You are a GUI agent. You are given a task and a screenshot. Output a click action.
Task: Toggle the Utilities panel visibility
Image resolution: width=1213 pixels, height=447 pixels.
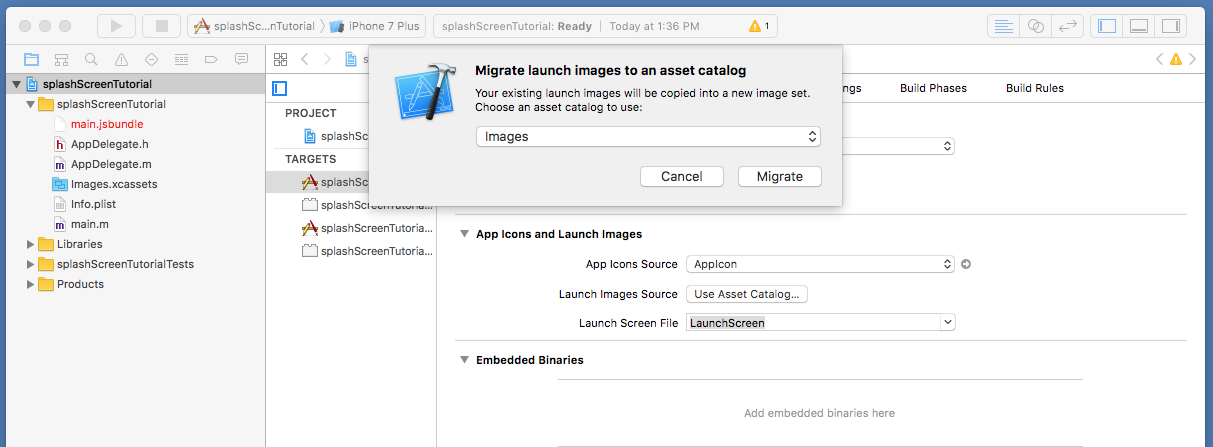tap(1170, 26)
